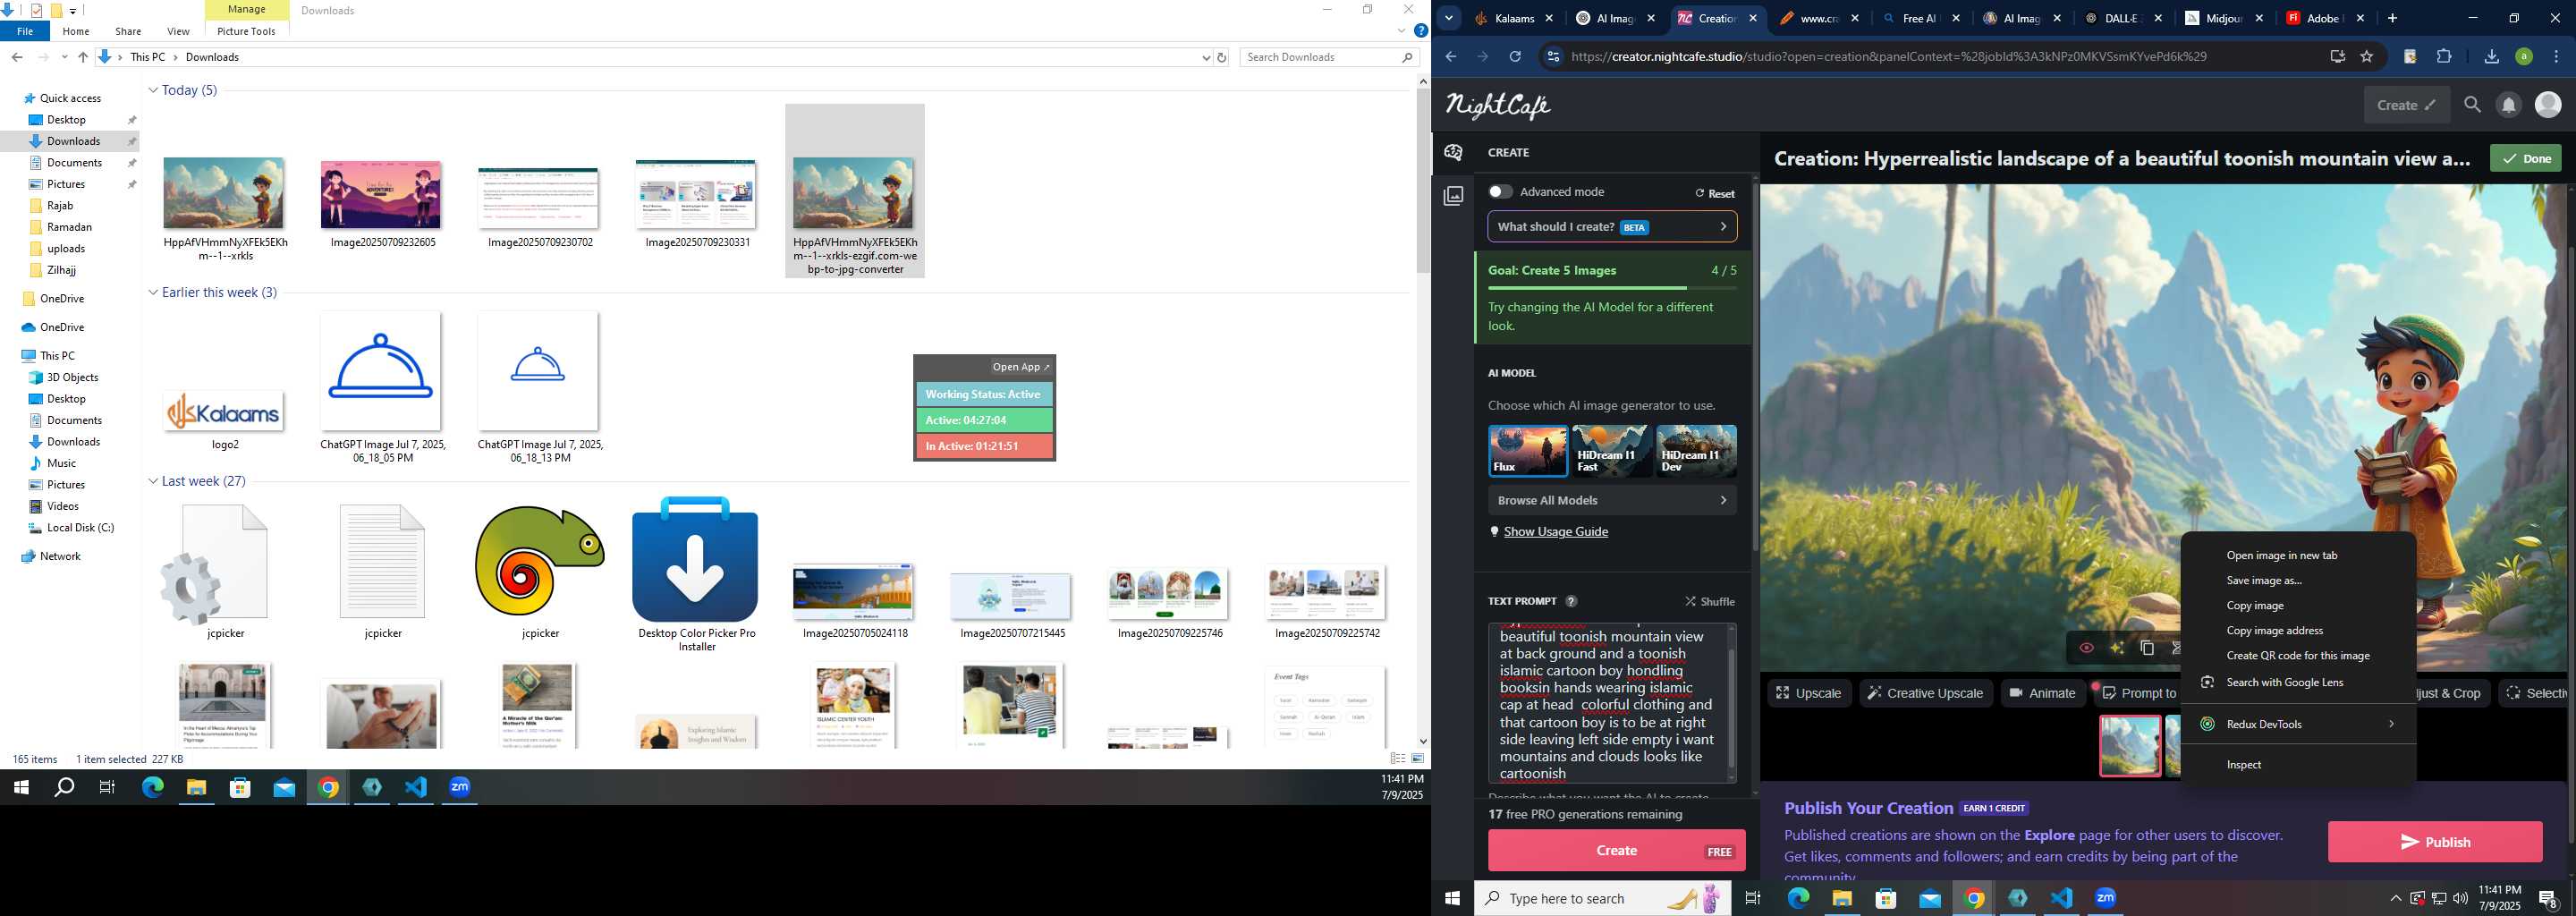Reset settings with Reset button
2576x916 pixels.
pyautogui.click(x=1715, y=193)
